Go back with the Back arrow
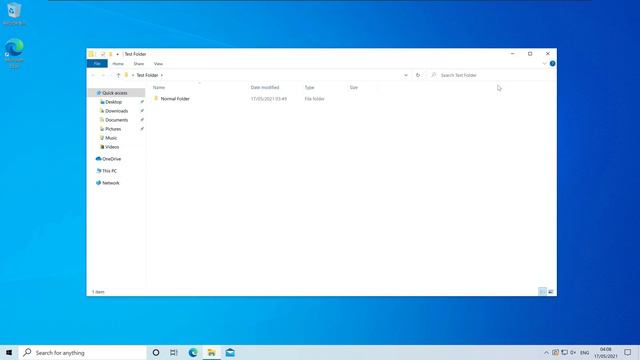Image resolution: width=640 pixels, height=360 pixels. coord(93,75)
